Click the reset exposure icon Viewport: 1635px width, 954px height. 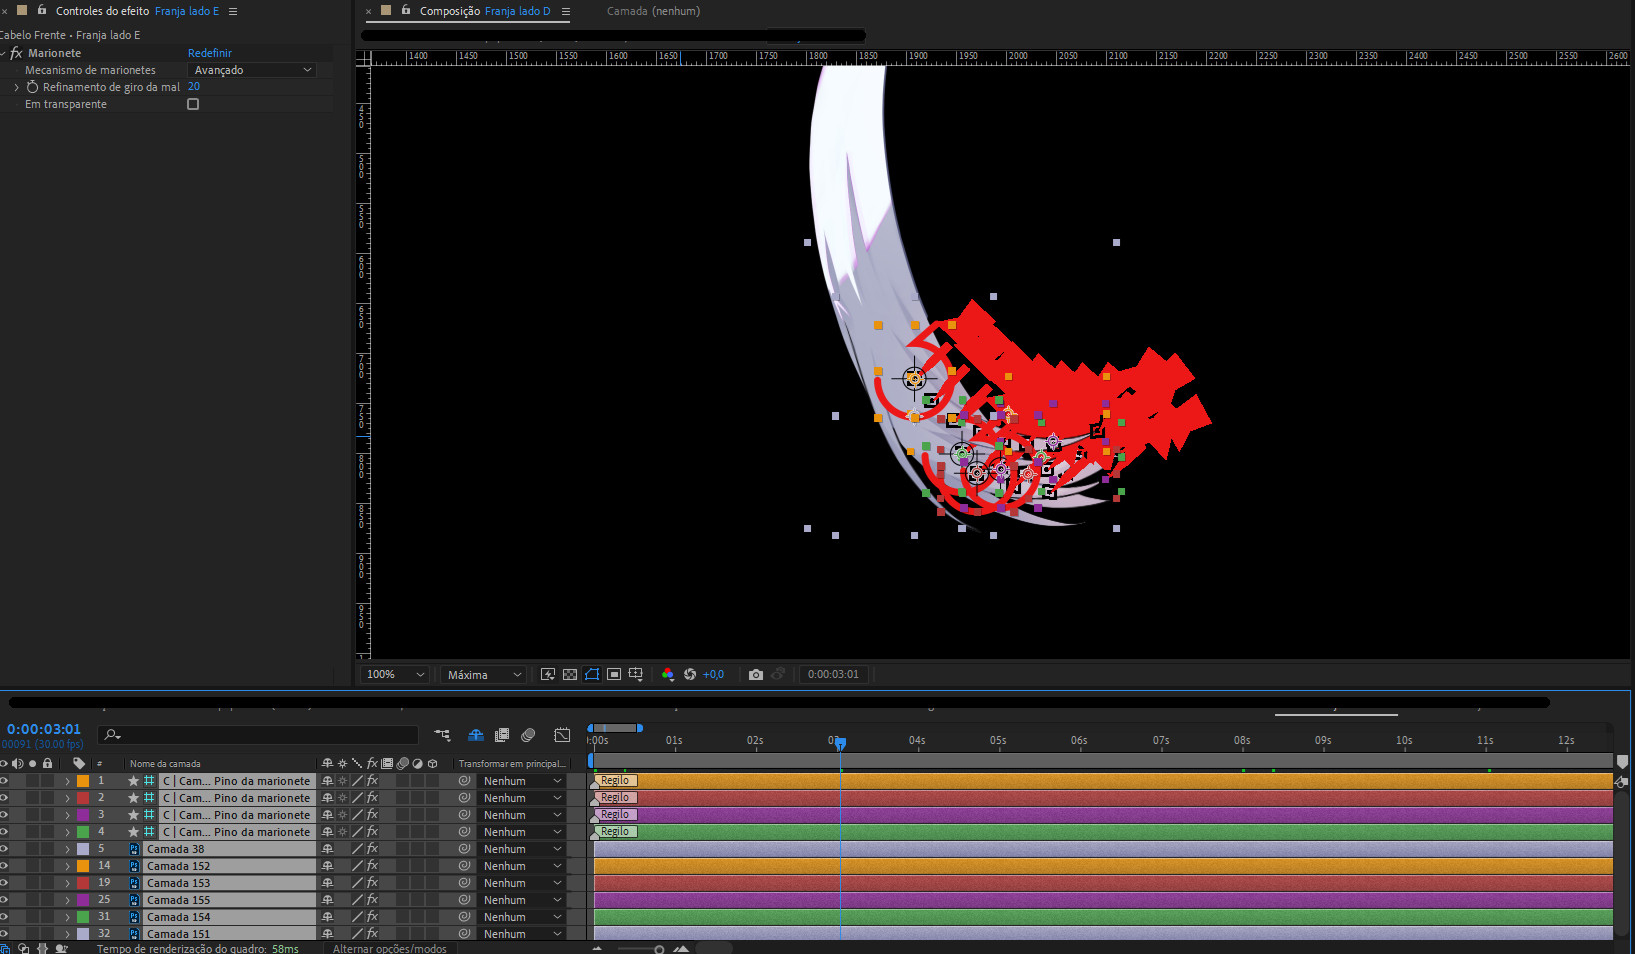[x=690, y=675]
